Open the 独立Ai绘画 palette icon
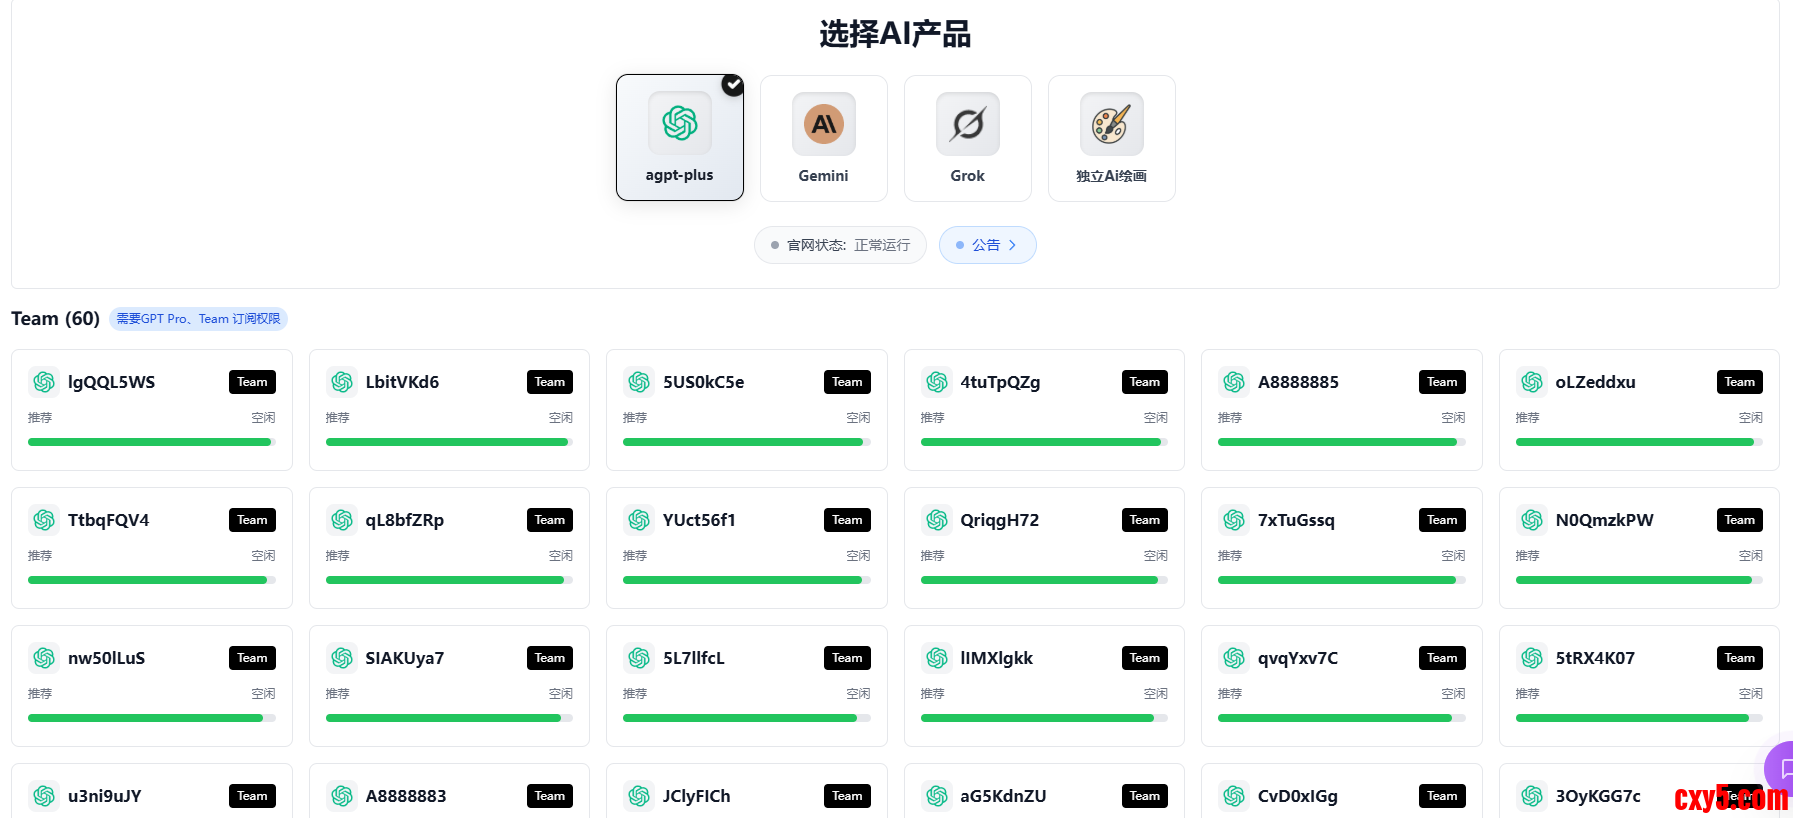 [1112, 124]
